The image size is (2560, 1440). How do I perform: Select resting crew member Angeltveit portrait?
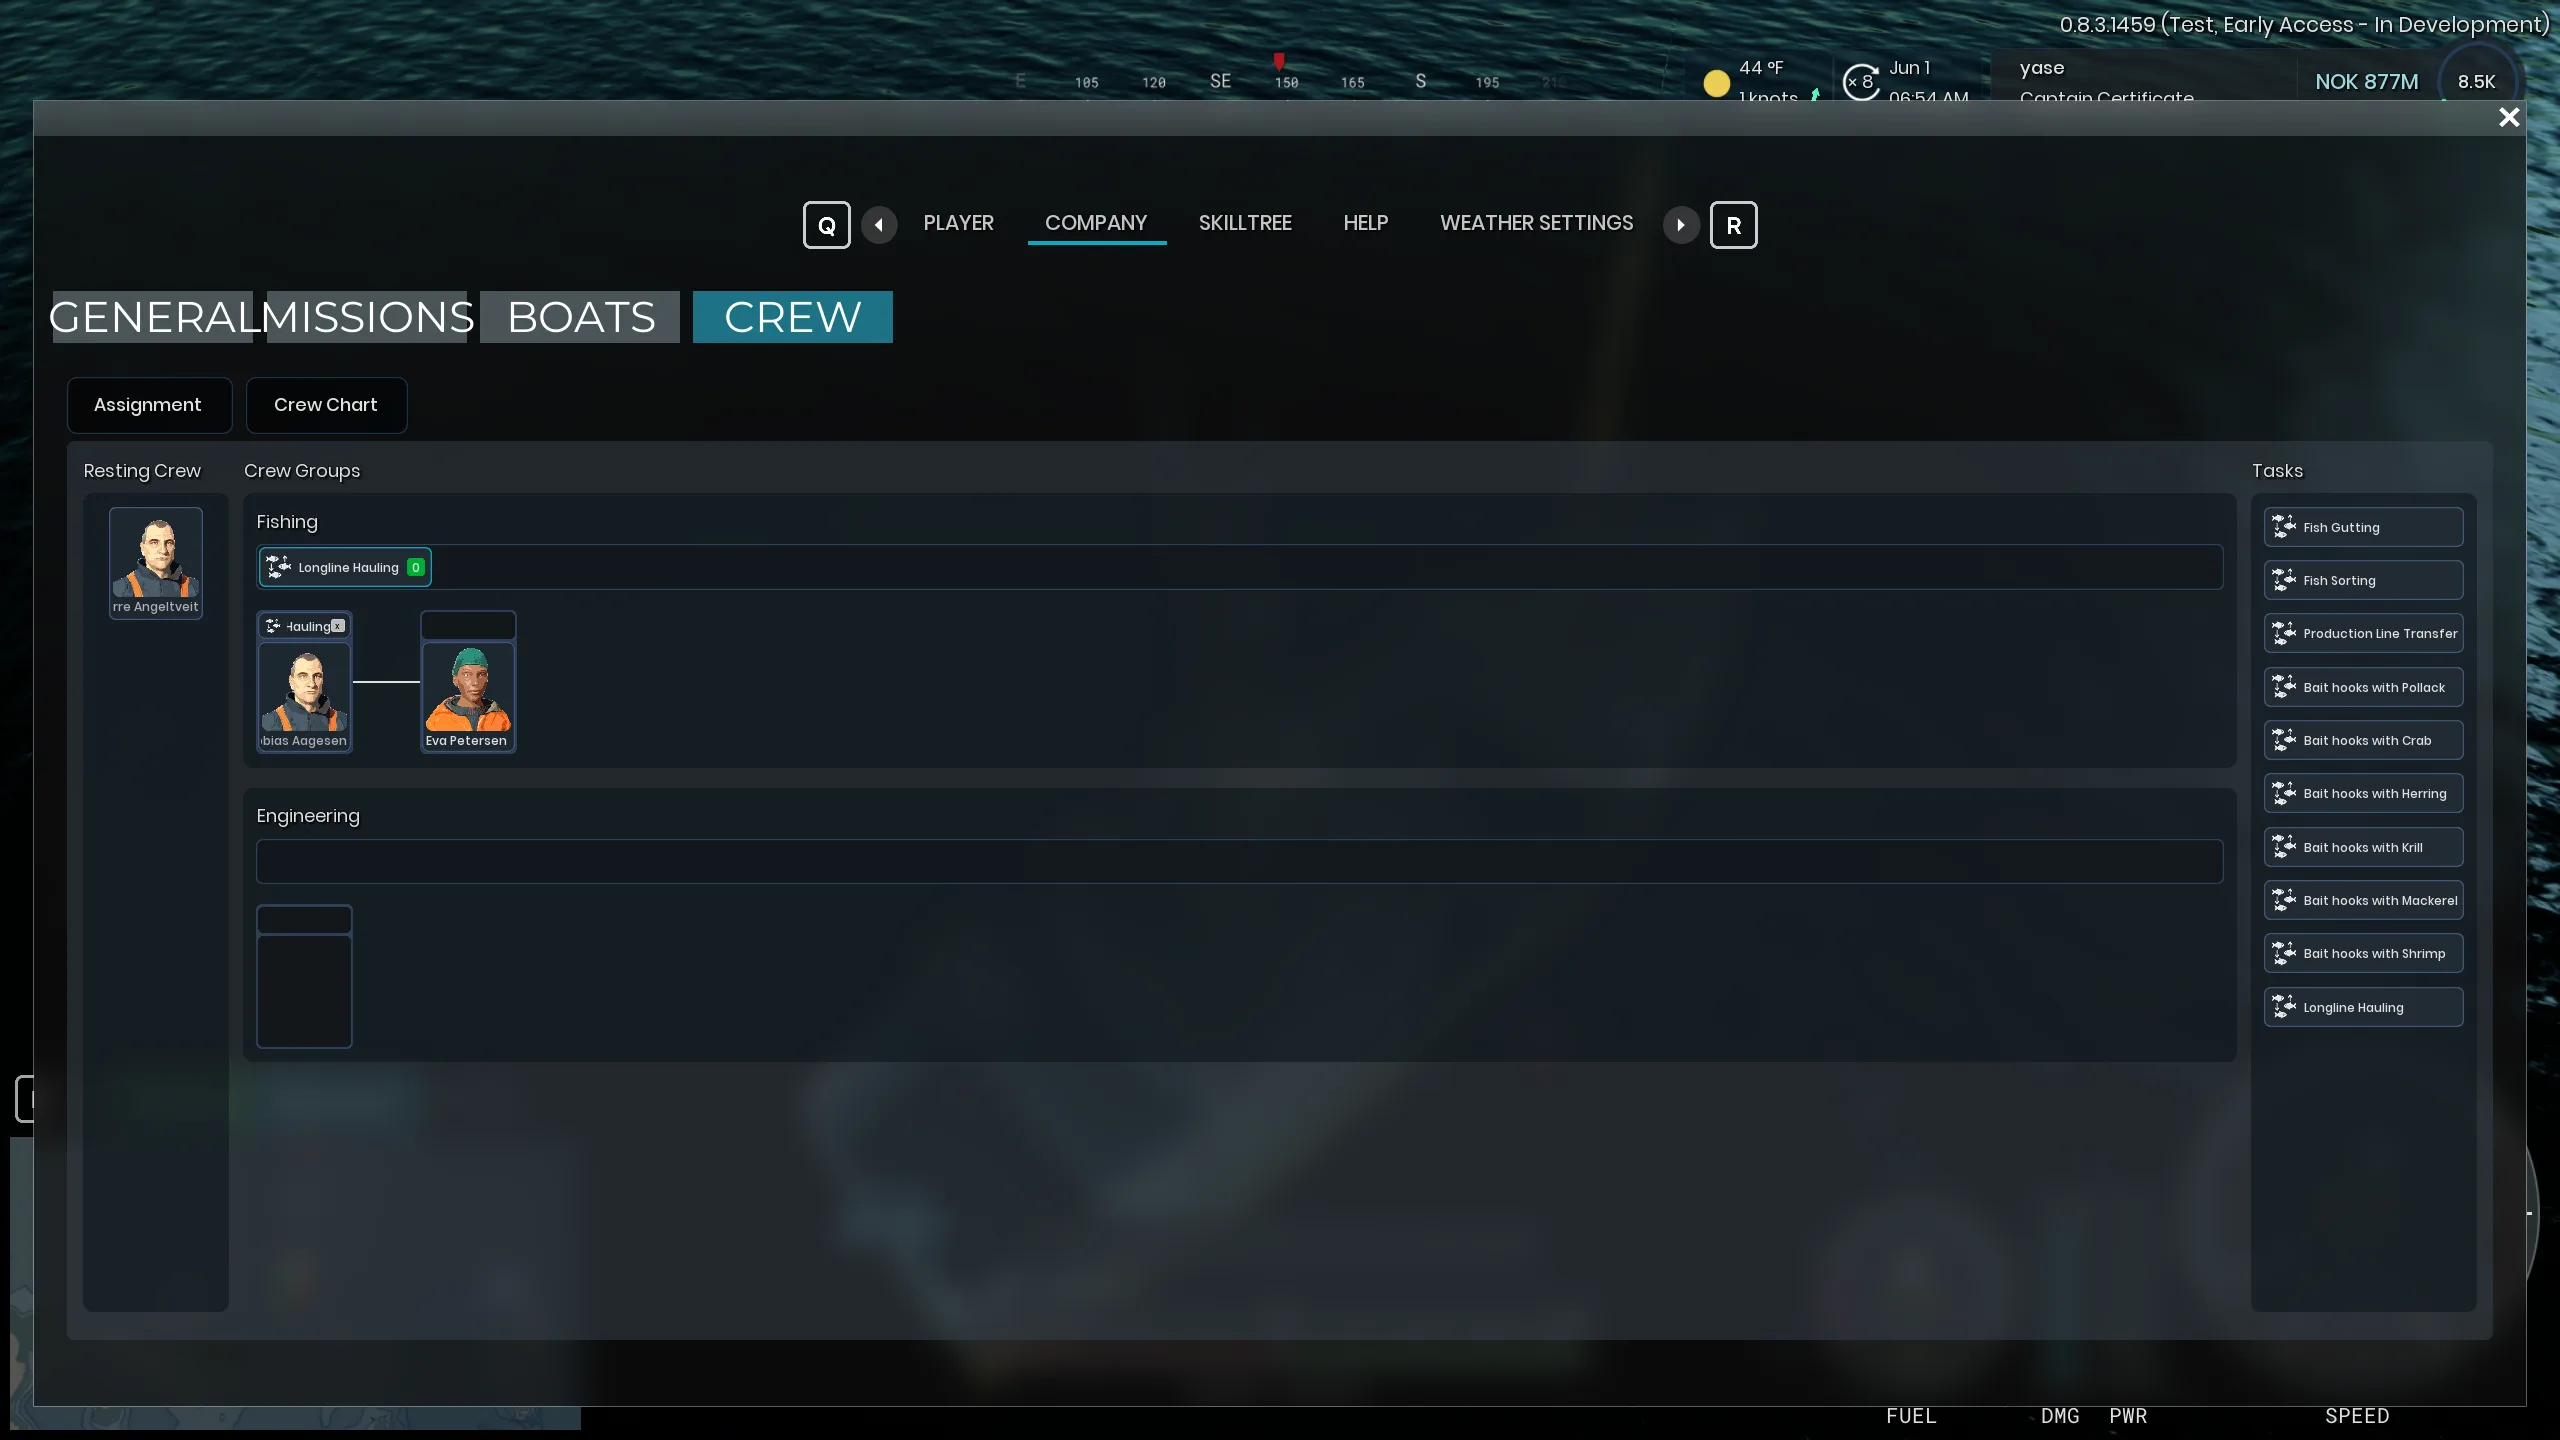pyautogui.click(x=156, y=562)
